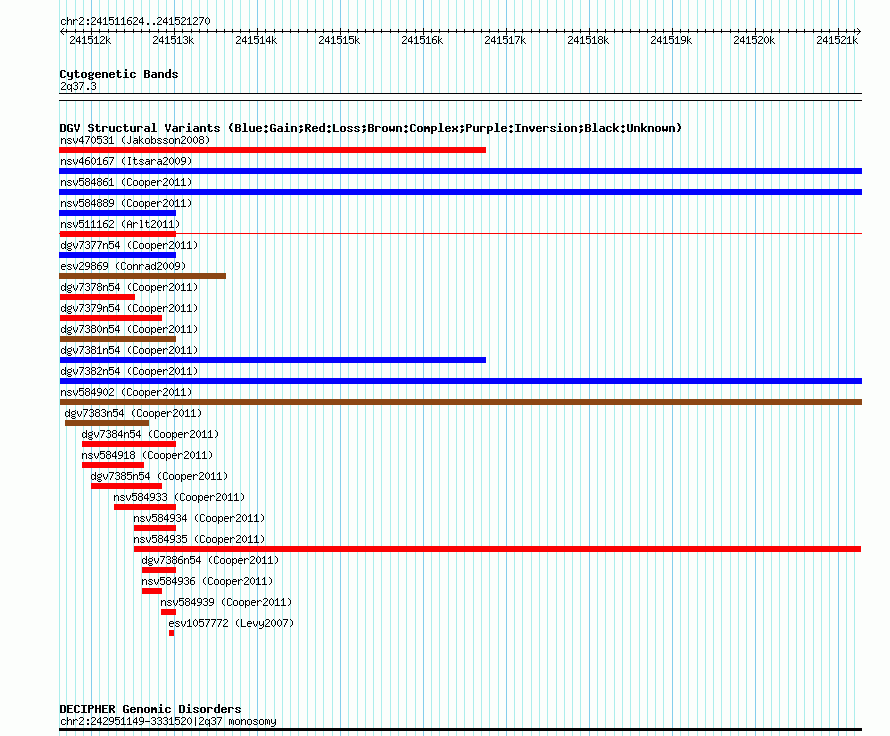Select the red nsv470531 loss bar
The height and width of the screenshot is (736, 890).
[x=272, y=150]
